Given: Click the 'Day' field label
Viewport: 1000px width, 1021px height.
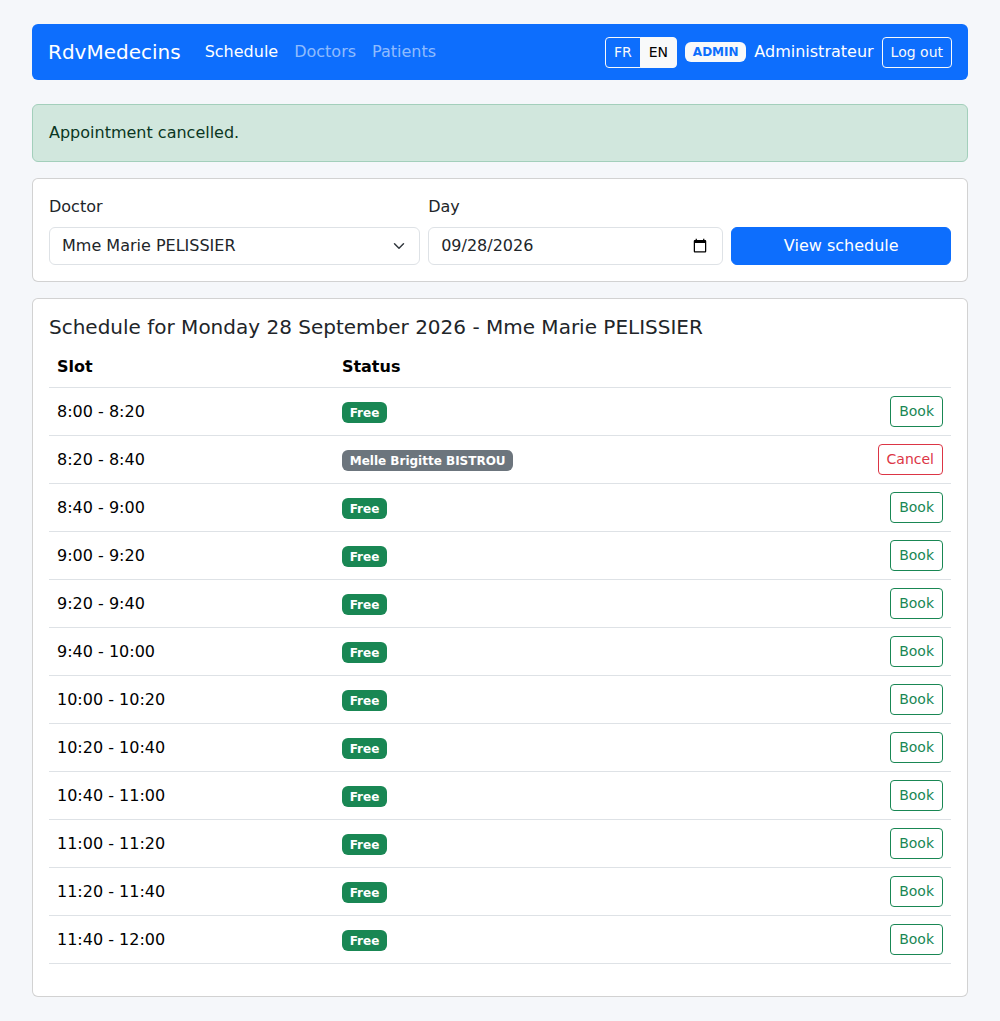Looking at the screenshot, I should coord(444,206).
